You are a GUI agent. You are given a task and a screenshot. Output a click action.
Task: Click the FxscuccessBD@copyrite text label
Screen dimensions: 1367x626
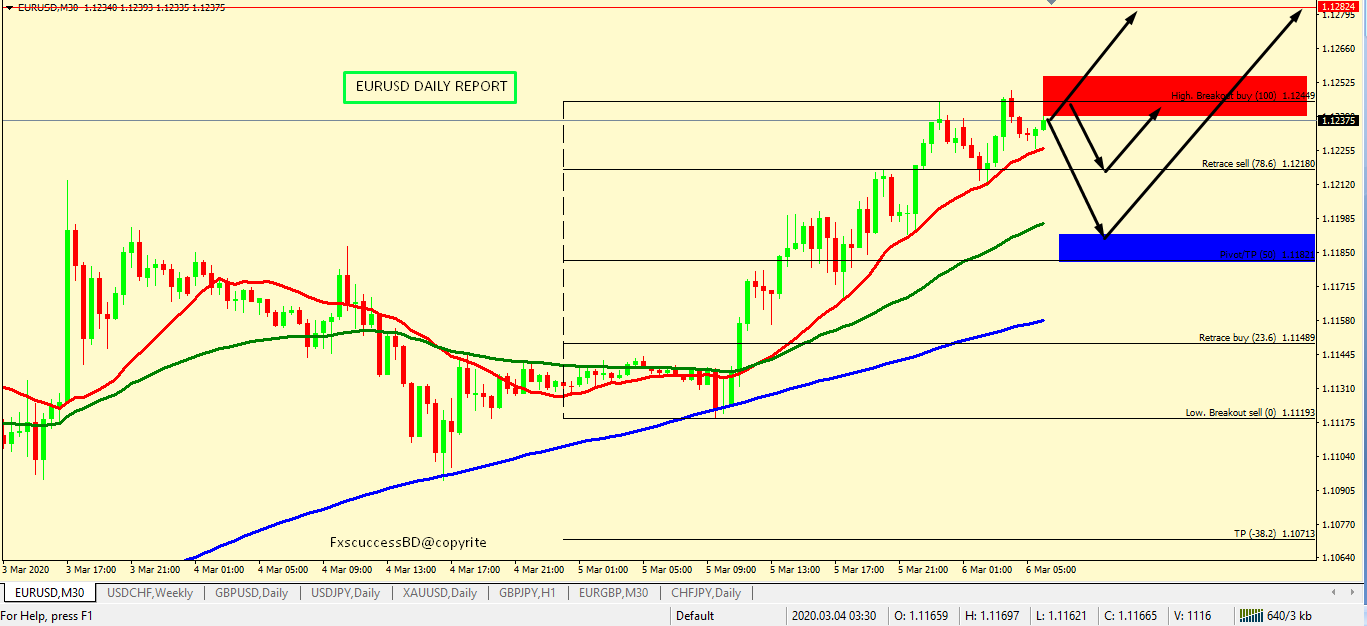408,542
